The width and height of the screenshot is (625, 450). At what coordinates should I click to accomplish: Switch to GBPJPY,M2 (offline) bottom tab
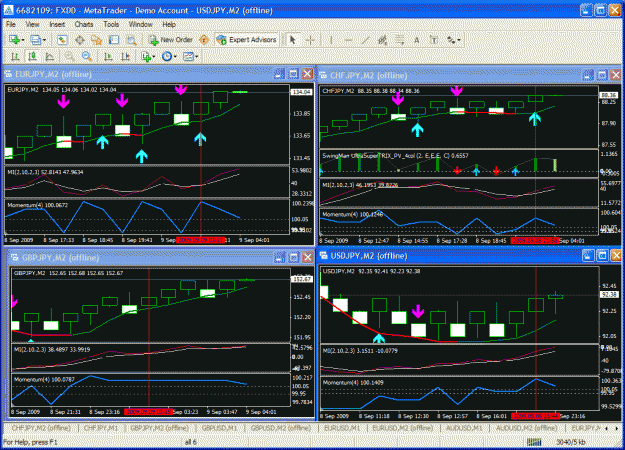coord(159,428)
